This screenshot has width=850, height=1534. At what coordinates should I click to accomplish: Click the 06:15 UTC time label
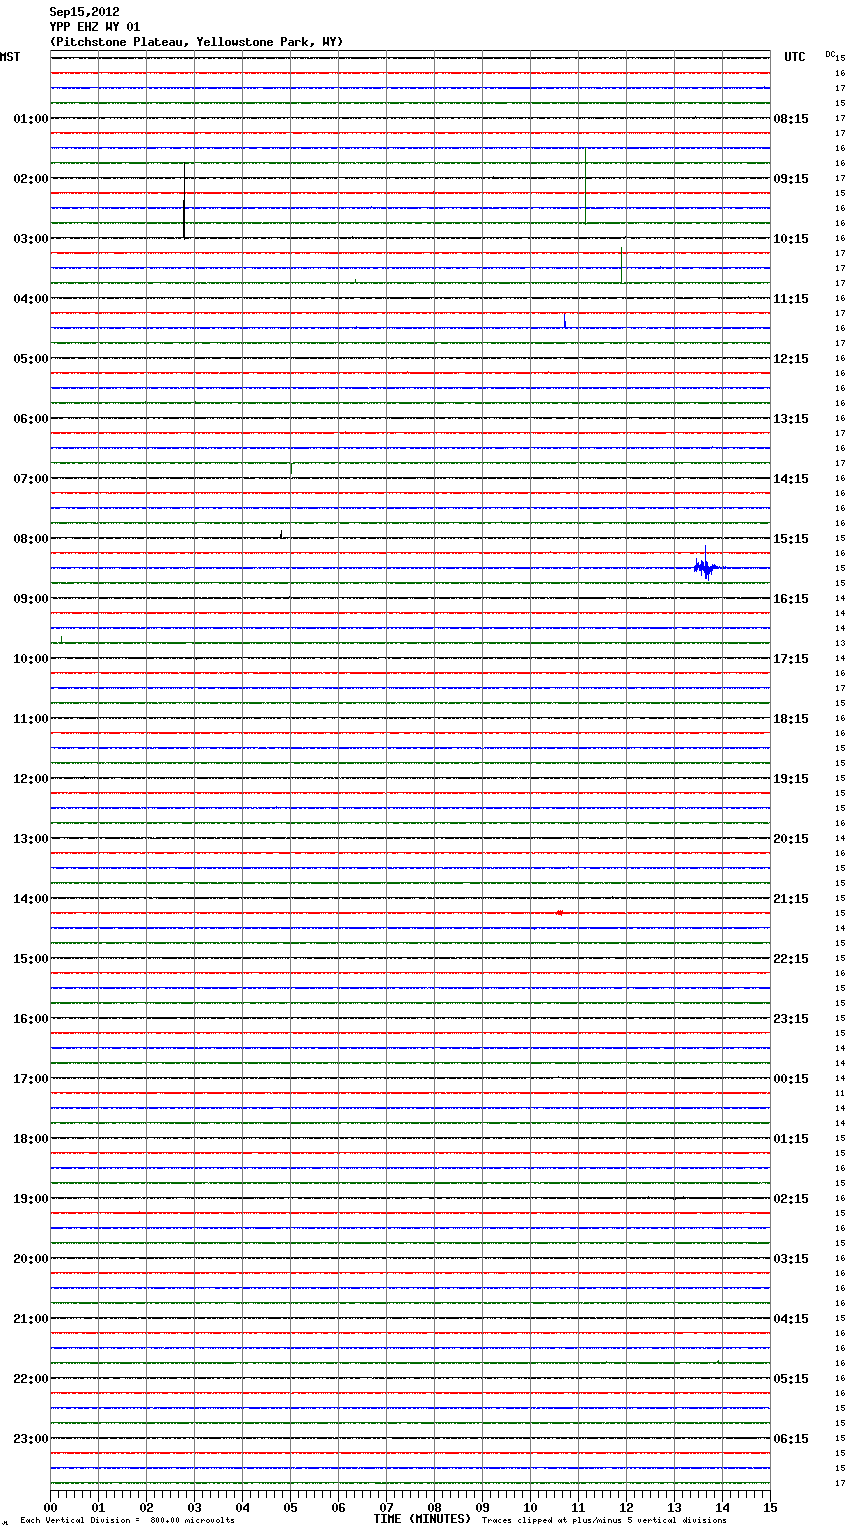tap(791, 1439)
